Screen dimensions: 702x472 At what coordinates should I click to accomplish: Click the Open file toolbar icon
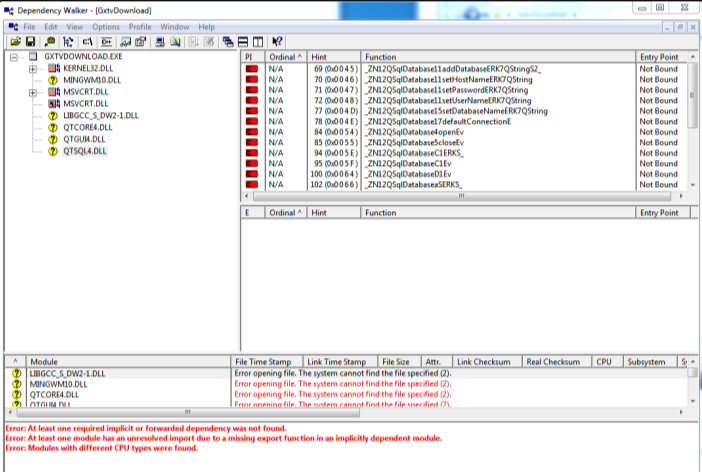point(15,42)
